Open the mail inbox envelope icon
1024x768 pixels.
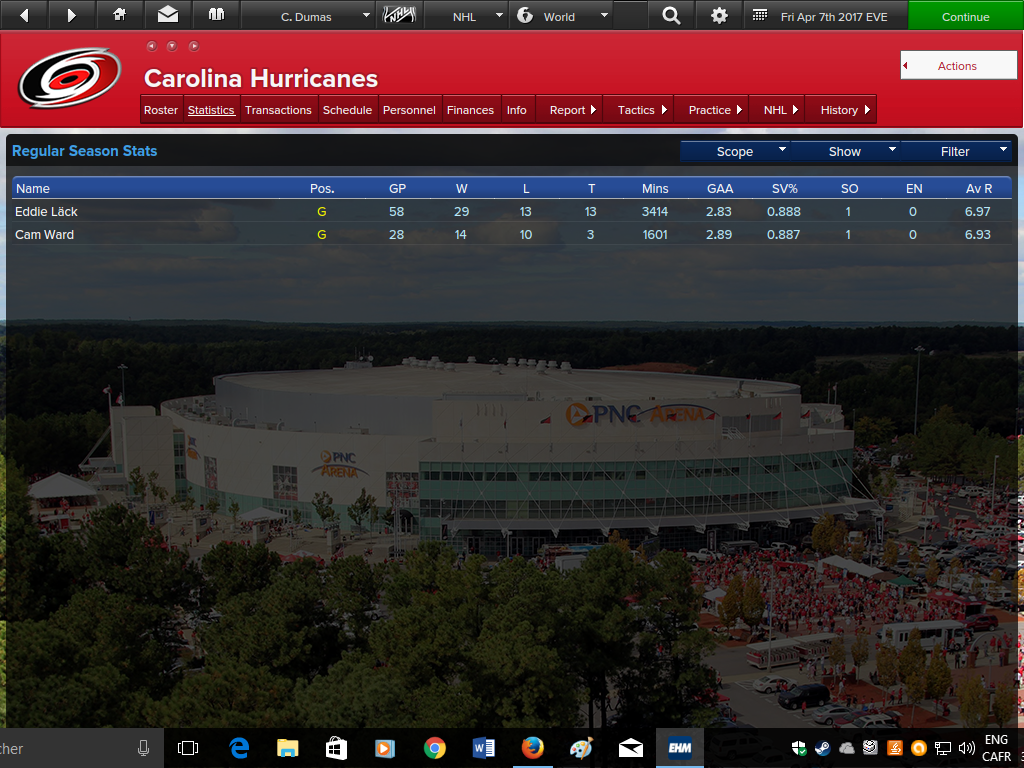tap(168, 14)
